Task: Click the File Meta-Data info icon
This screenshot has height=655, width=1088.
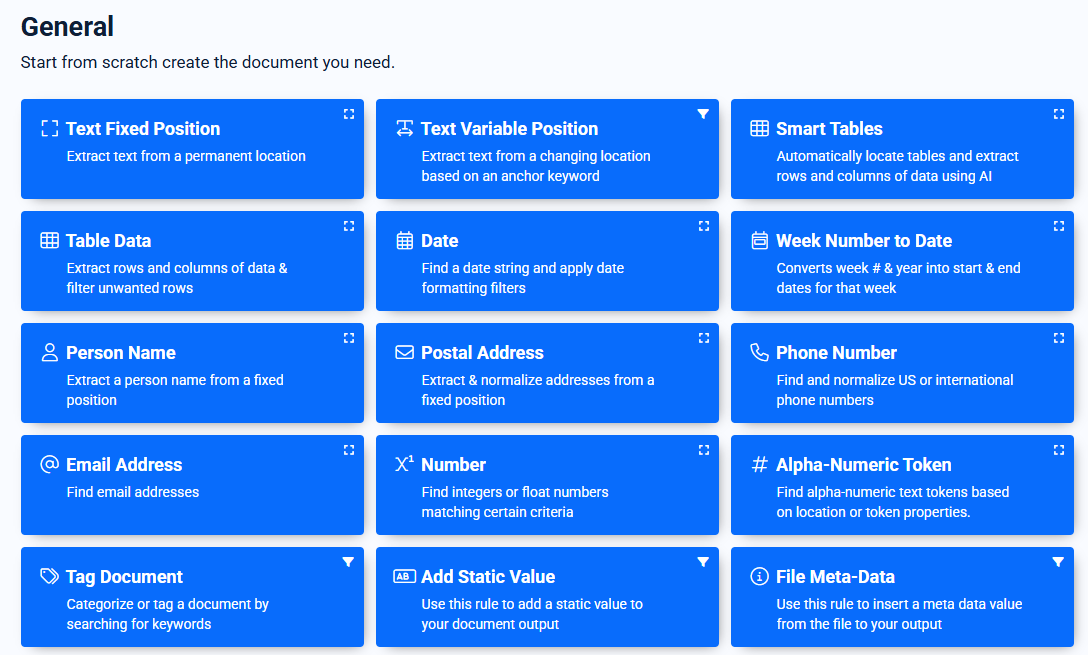Action: 759,576
